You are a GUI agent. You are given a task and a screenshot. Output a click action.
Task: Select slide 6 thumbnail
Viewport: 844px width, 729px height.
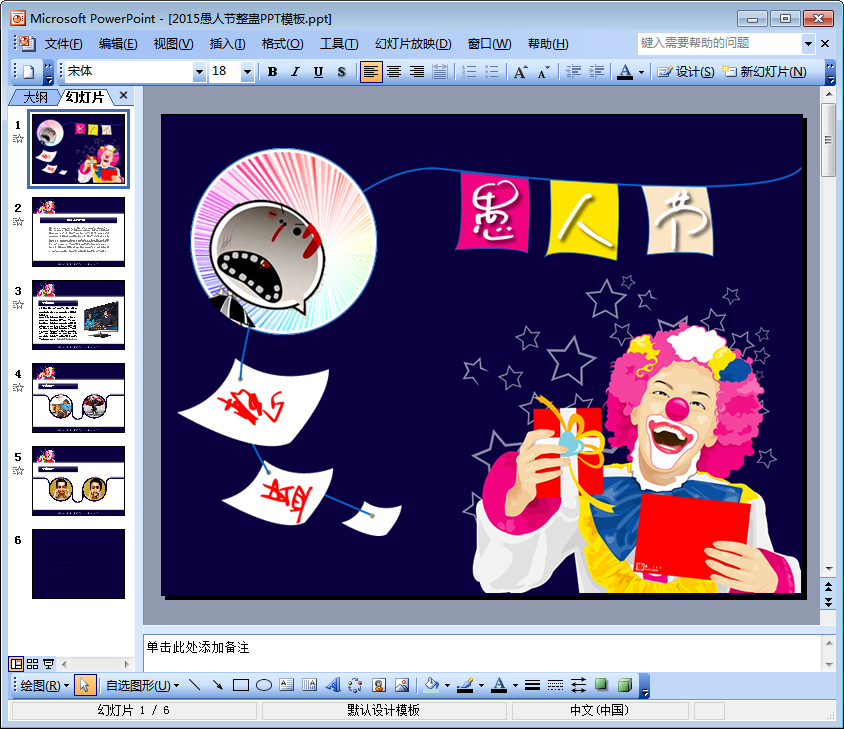pyautogui.click(x=79, y=564)
